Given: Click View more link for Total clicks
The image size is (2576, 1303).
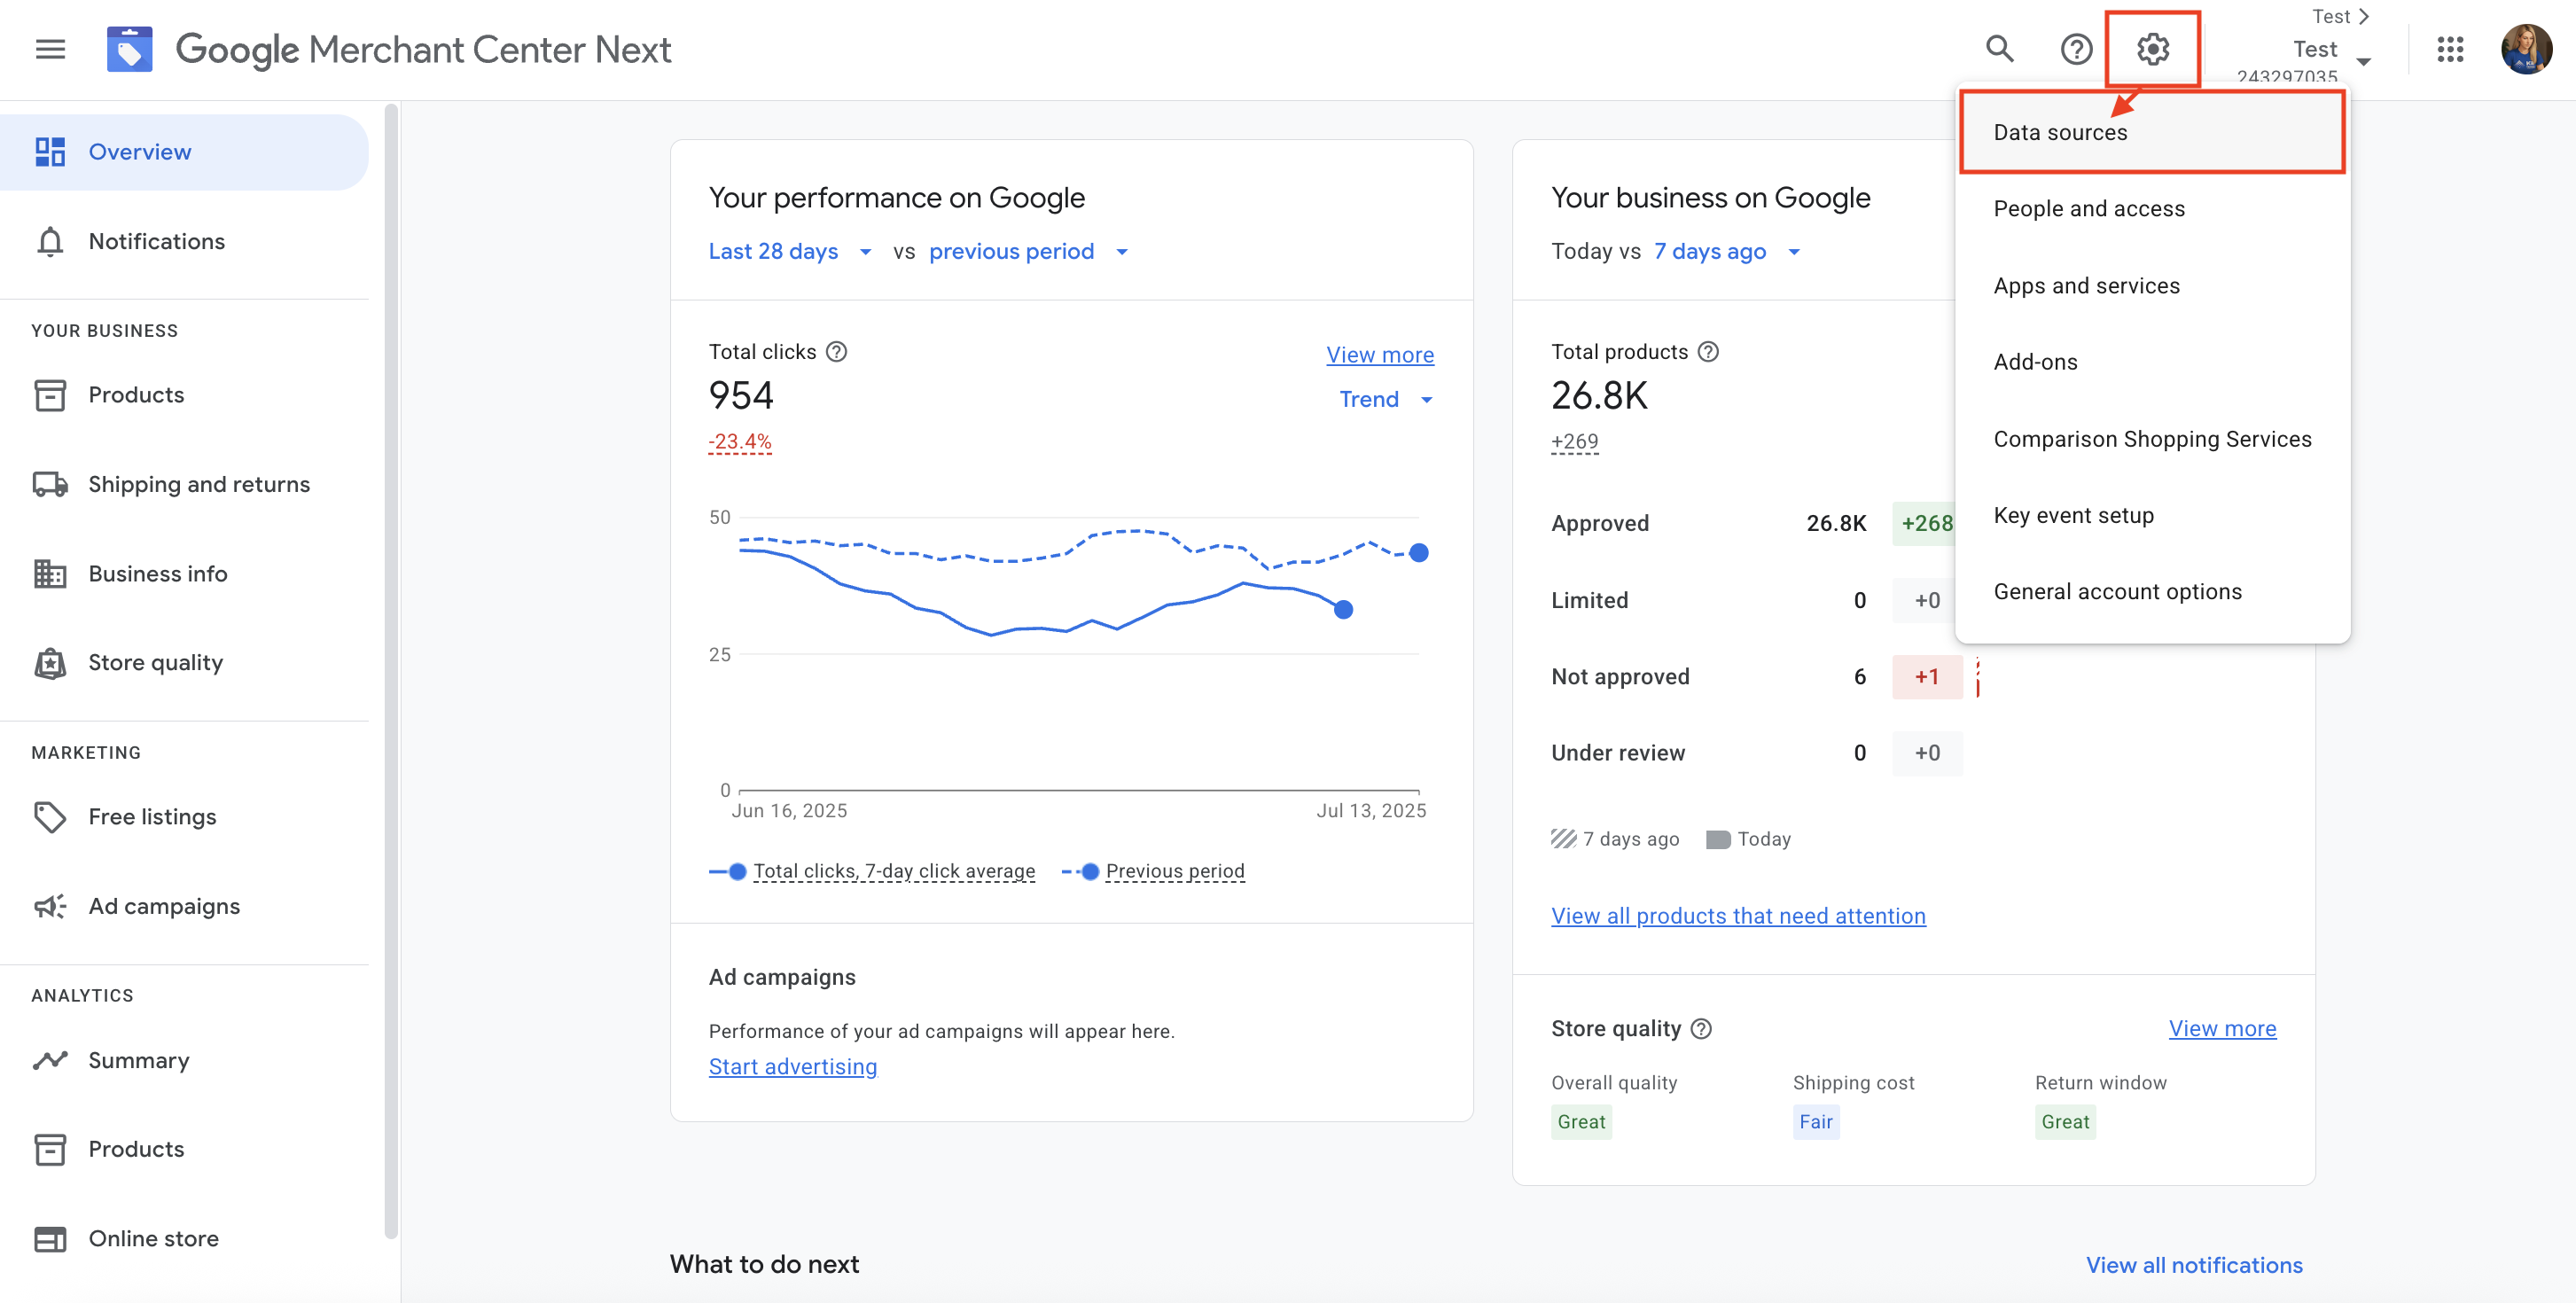Looking at the screenshot, I should [1380, 355].
